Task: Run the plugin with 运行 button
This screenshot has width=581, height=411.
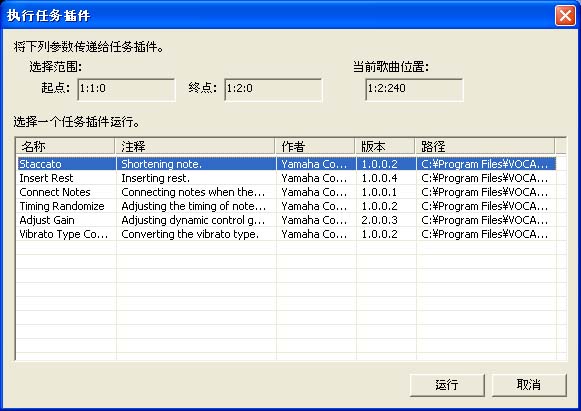Action: (x=447, y=385)
